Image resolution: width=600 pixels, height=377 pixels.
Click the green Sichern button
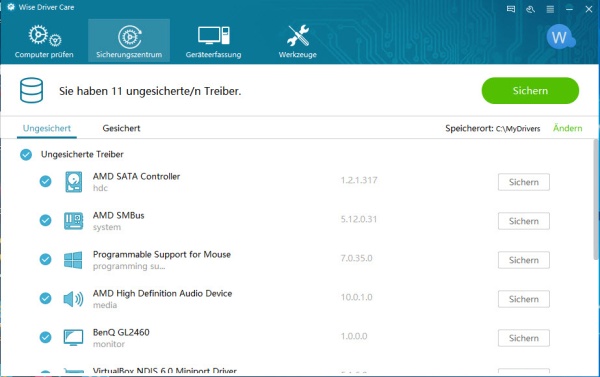pyautogui.click(x=530, y=91)
